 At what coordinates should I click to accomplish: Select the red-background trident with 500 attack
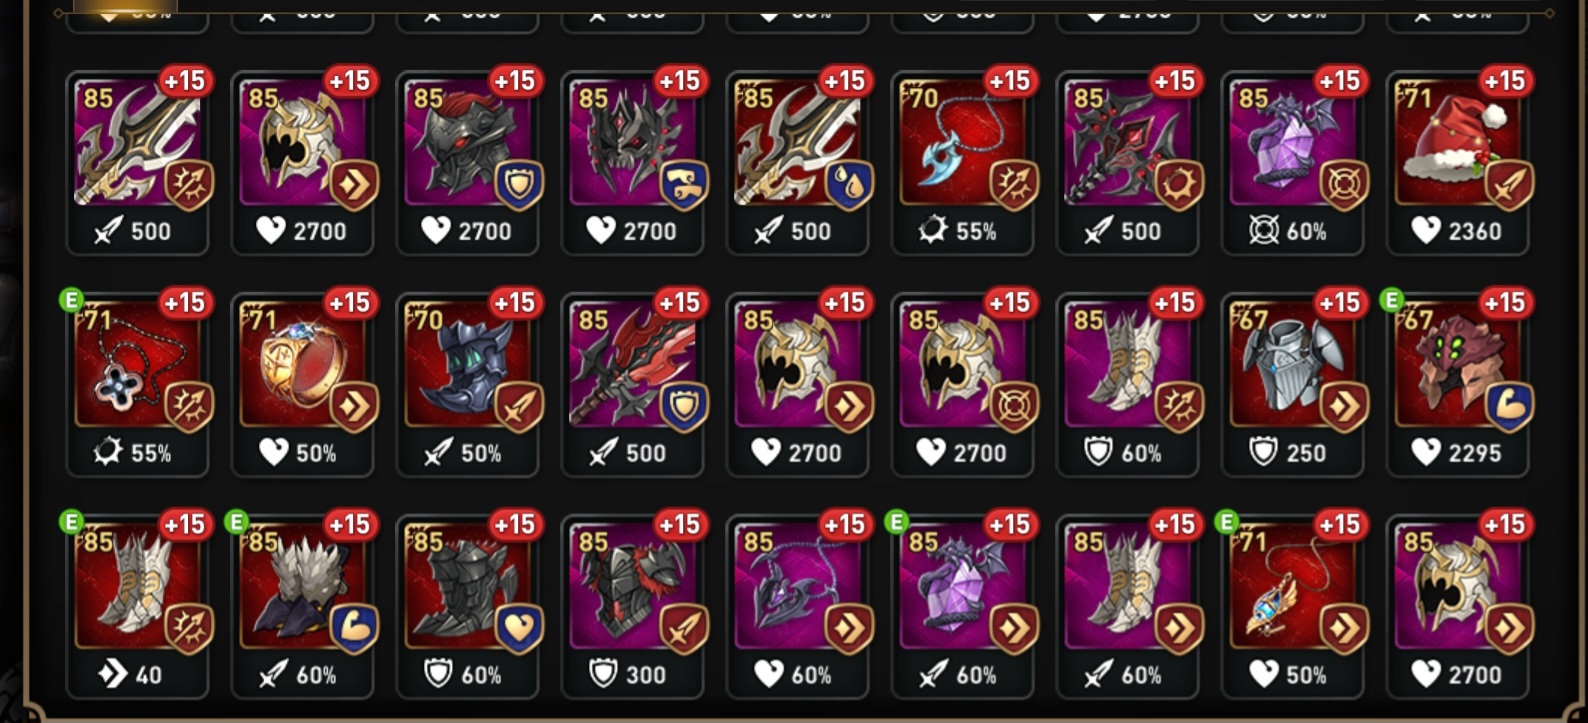click(x=797, y=162)
